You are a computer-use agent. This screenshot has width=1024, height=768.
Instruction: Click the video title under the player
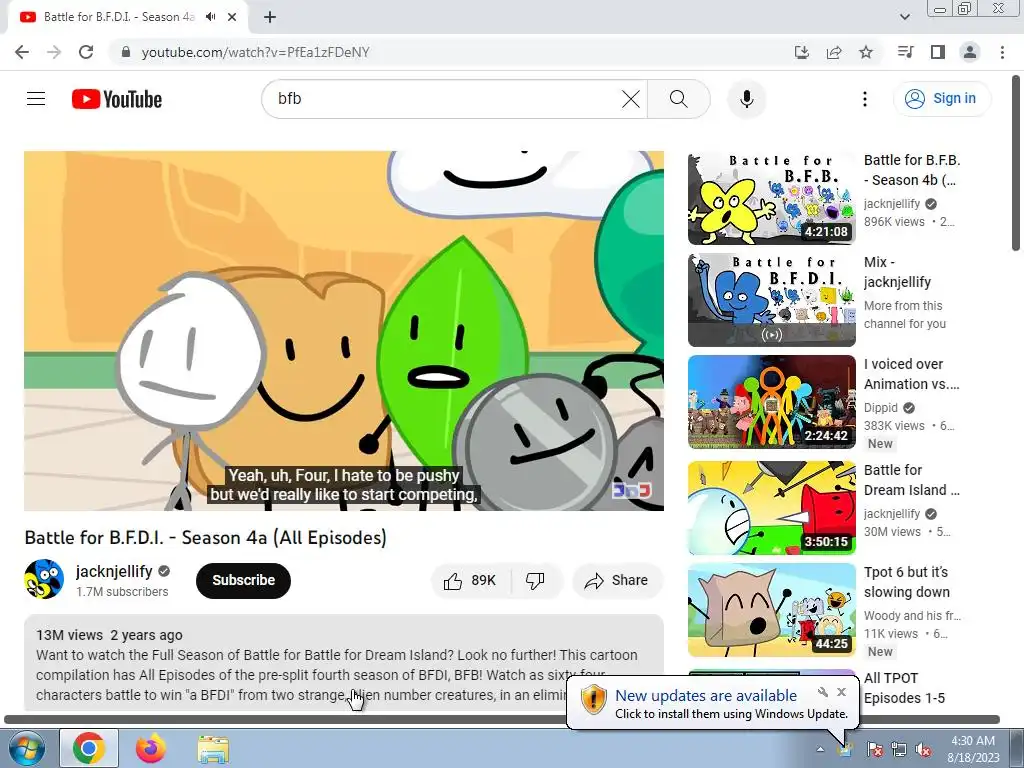point(206,537)
